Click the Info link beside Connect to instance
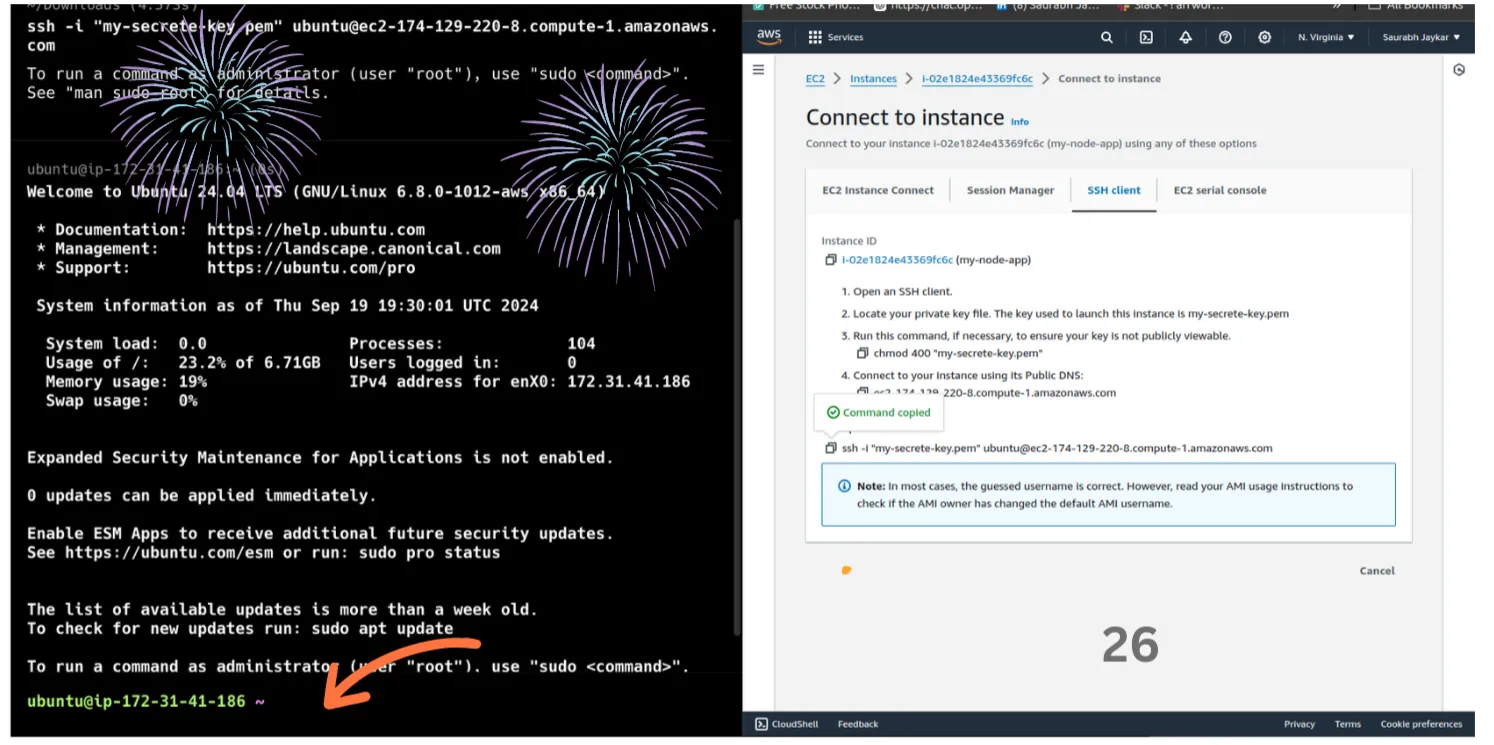Viewport: 1494px width, 745px height. coord(1019,122)
